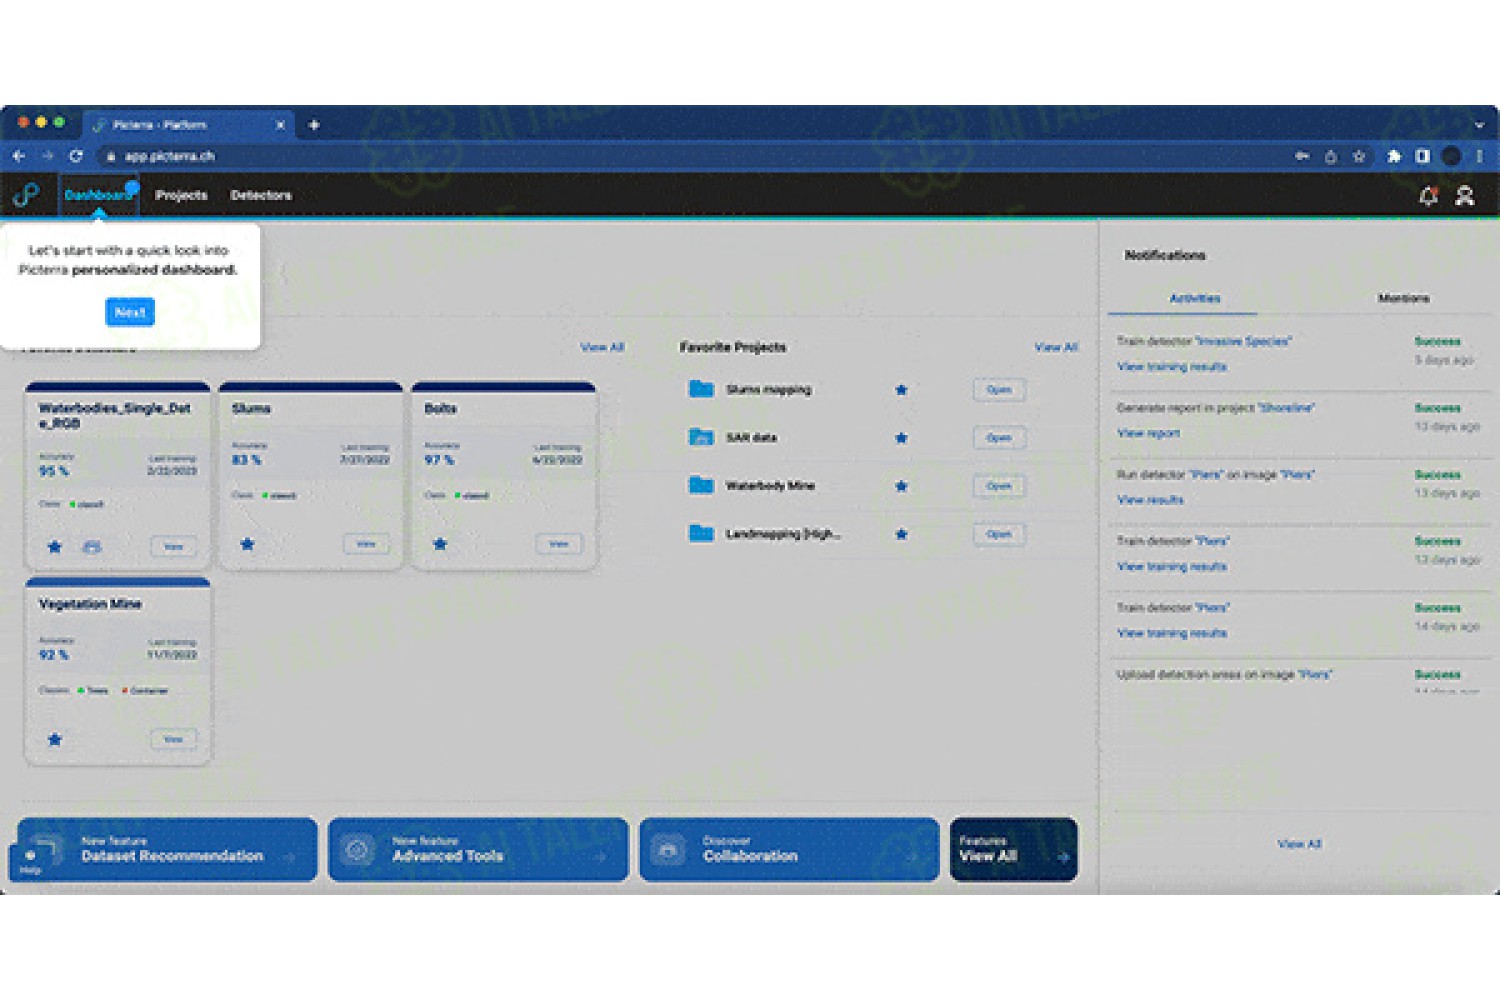The height and width of the screenshot is (1000, 1500).
Task: Toggle favorite star on Waterbodies_Single_Date_RGB card
Action: 55,547
